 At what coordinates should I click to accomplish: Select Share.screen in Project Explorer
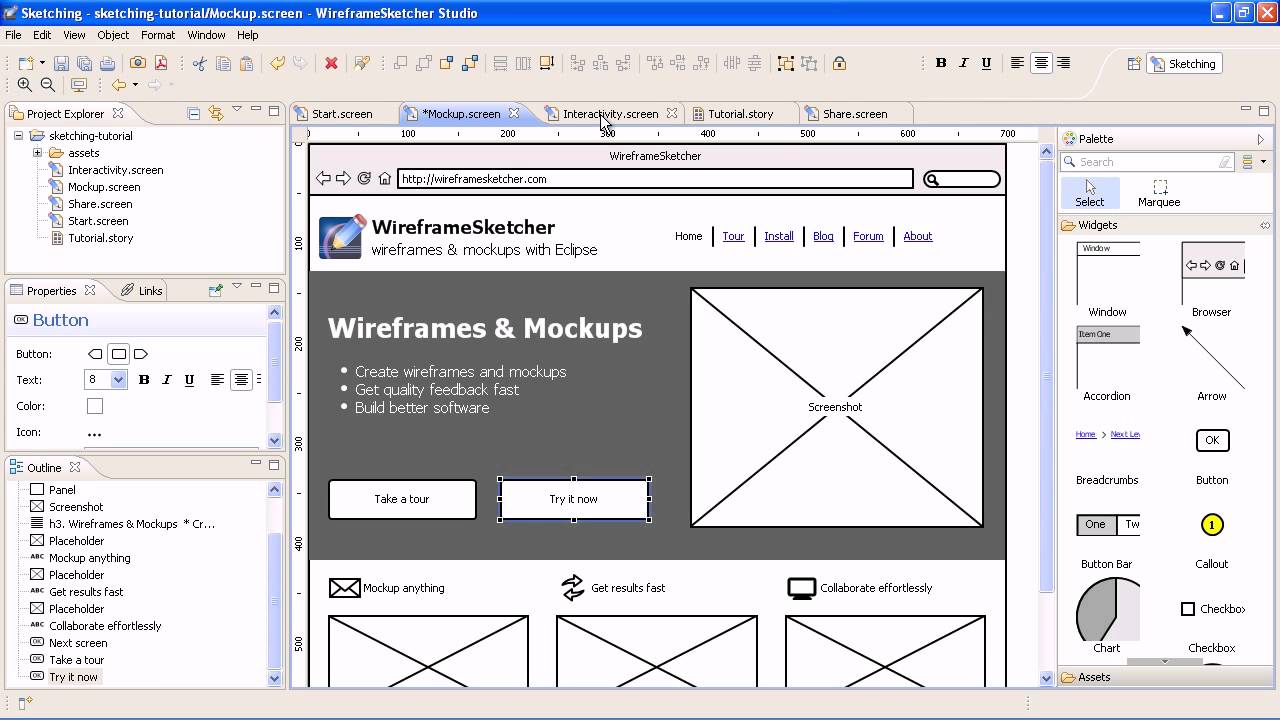(x=99, y=204)
